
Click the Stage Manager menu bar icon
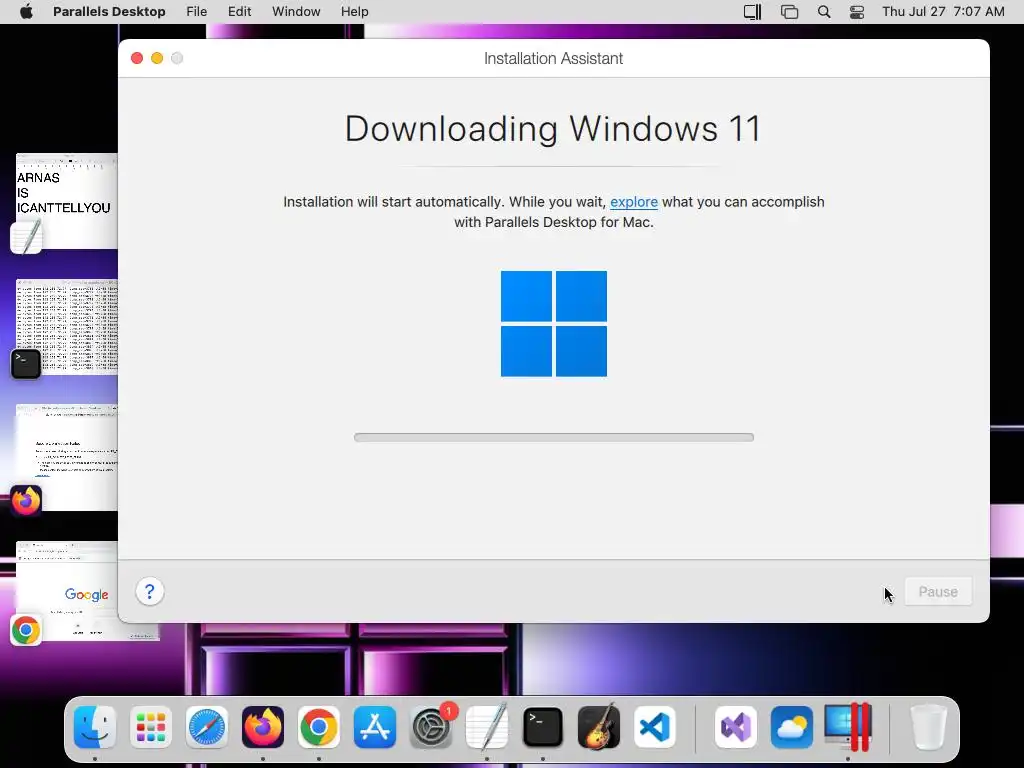point(789,12)
